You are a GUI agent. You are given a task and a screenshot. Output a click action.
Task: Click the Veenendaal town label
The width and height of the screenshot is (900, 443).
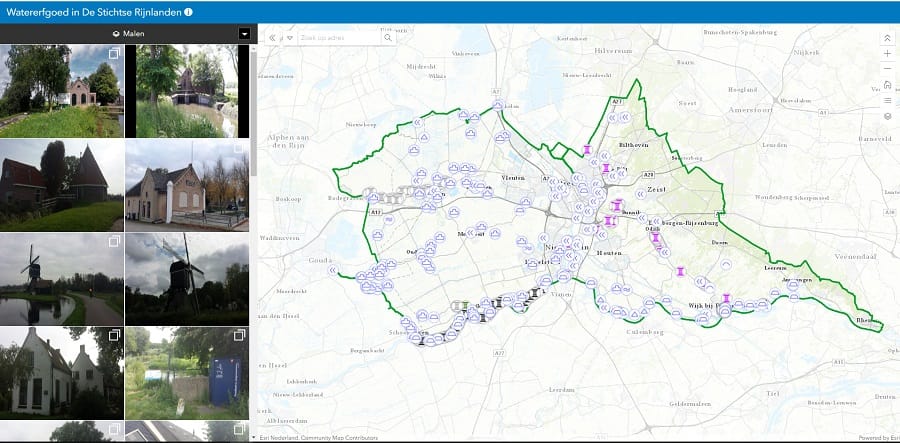point(856,257)
